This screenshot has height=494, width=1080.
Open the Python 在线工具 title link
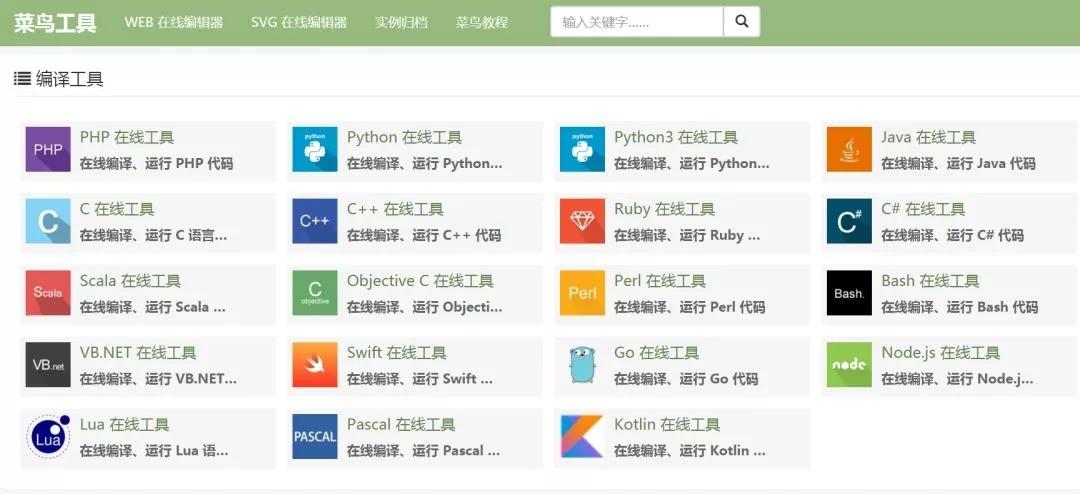tap(404, 137)
